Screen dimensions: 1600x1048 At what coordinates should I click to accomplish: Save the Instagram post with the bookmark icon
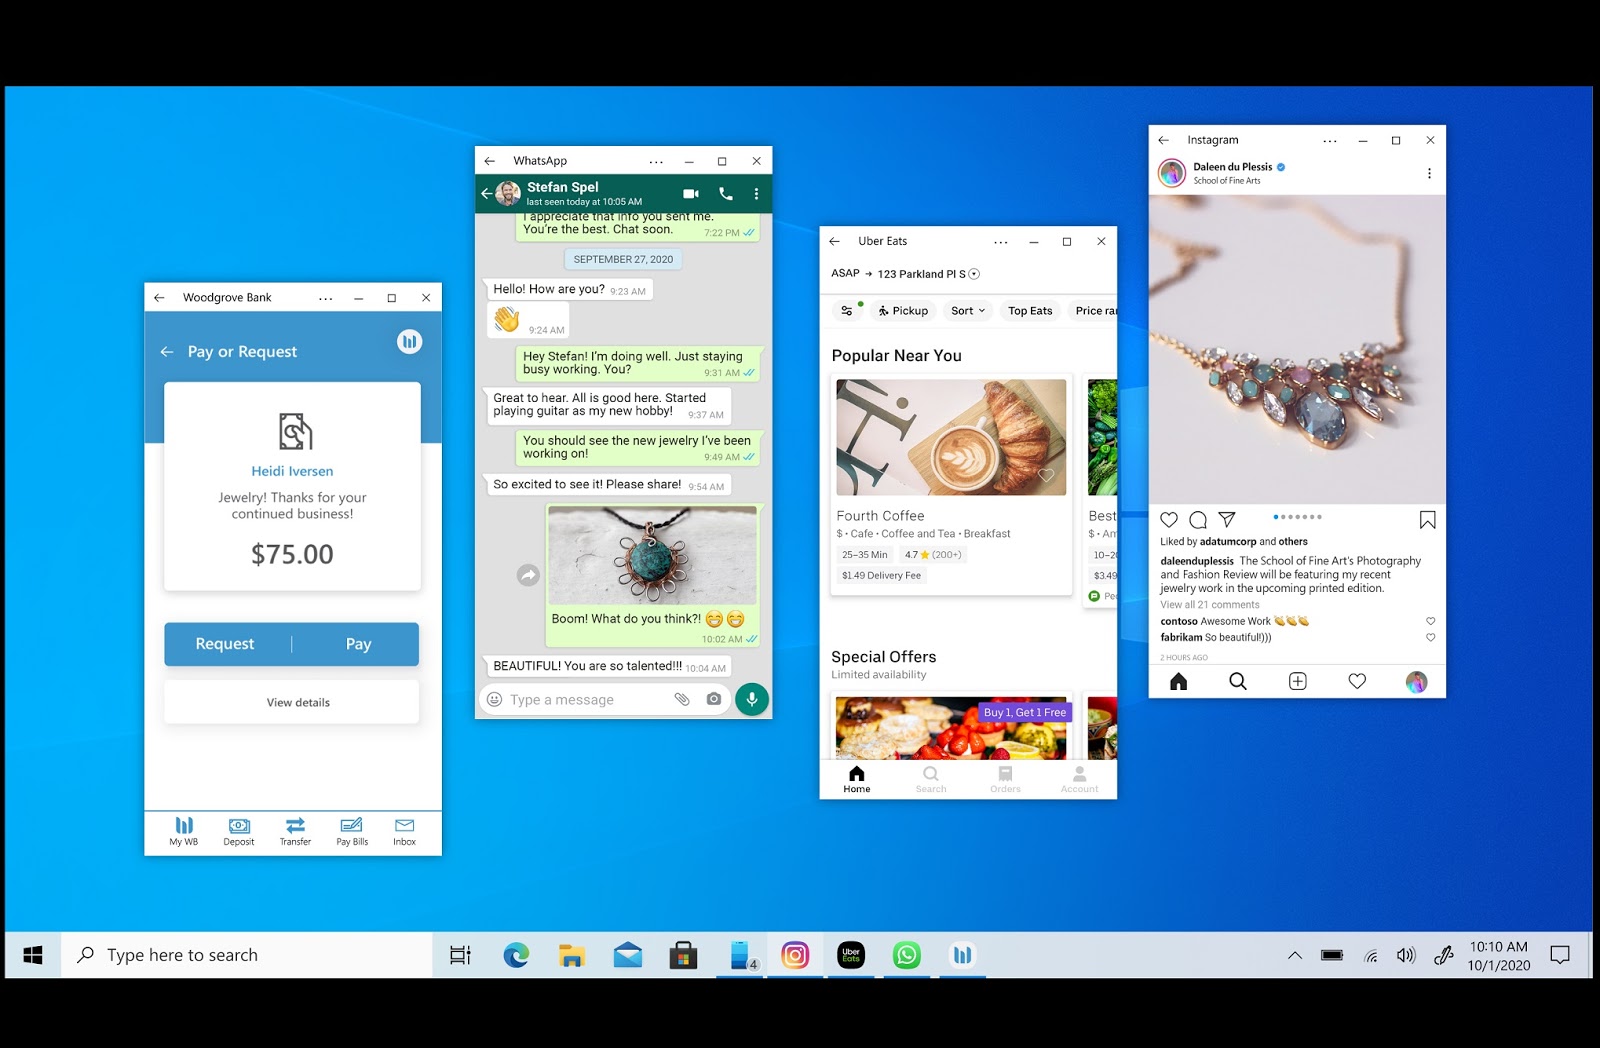point(1428,519)
